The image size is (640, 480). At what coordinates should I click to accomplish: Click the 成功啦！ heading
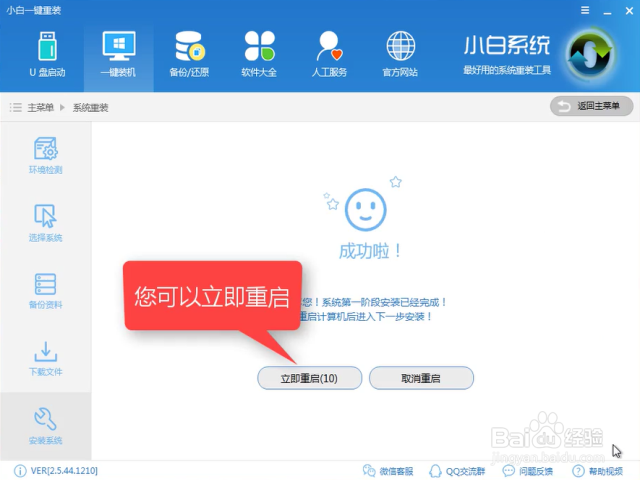[370, 251]
